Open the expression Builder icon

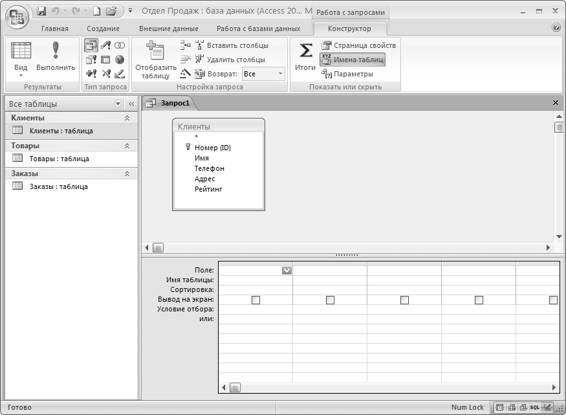pyautogui.click(x=185, y=74)
